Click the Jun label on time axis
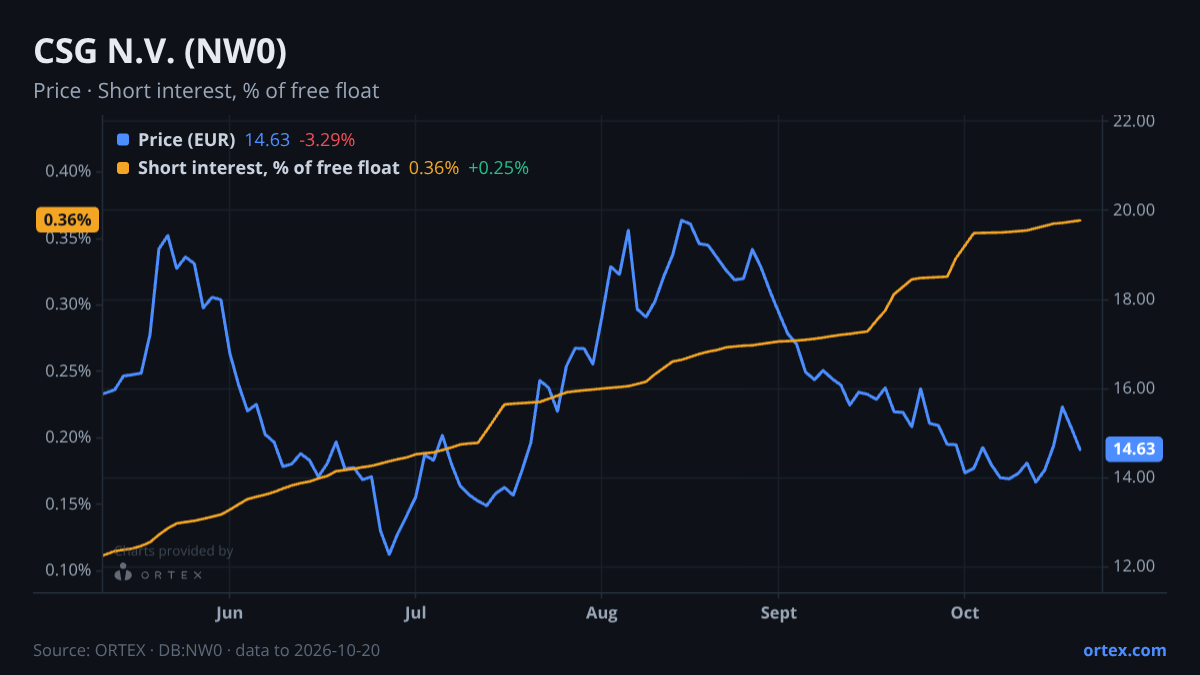The width and height of the screenshot is (1200, 675). coord(230,613)
